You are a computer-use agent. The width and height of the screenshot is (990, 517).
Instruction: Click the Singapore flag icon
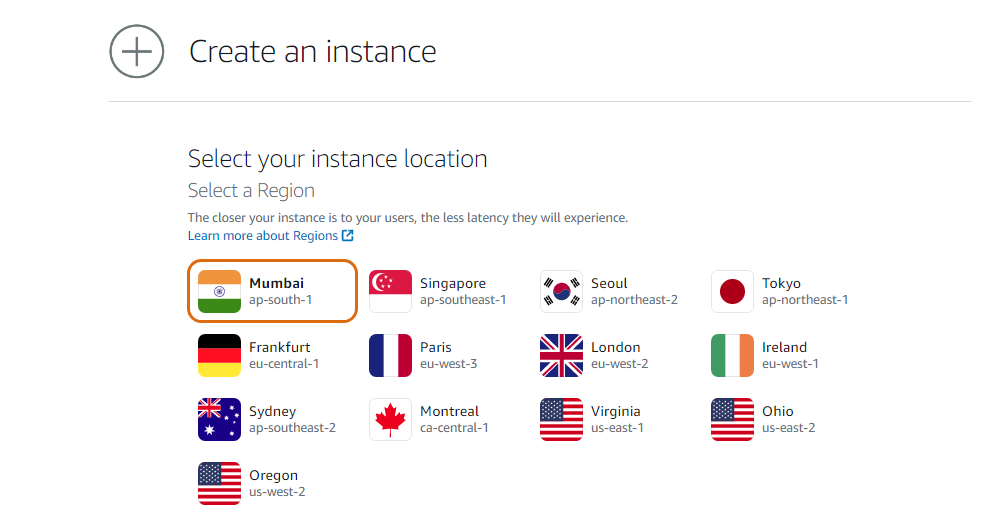click(390, 291)
